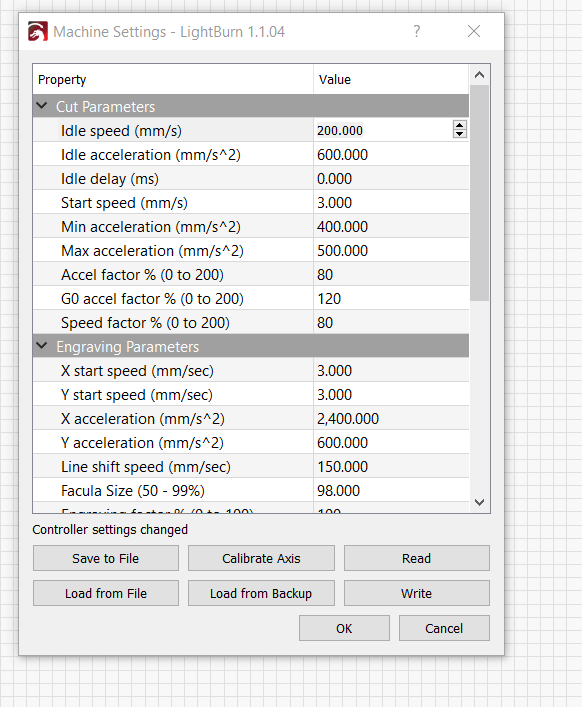
Task: Click the Save to File button
Action: coord(105,558)
